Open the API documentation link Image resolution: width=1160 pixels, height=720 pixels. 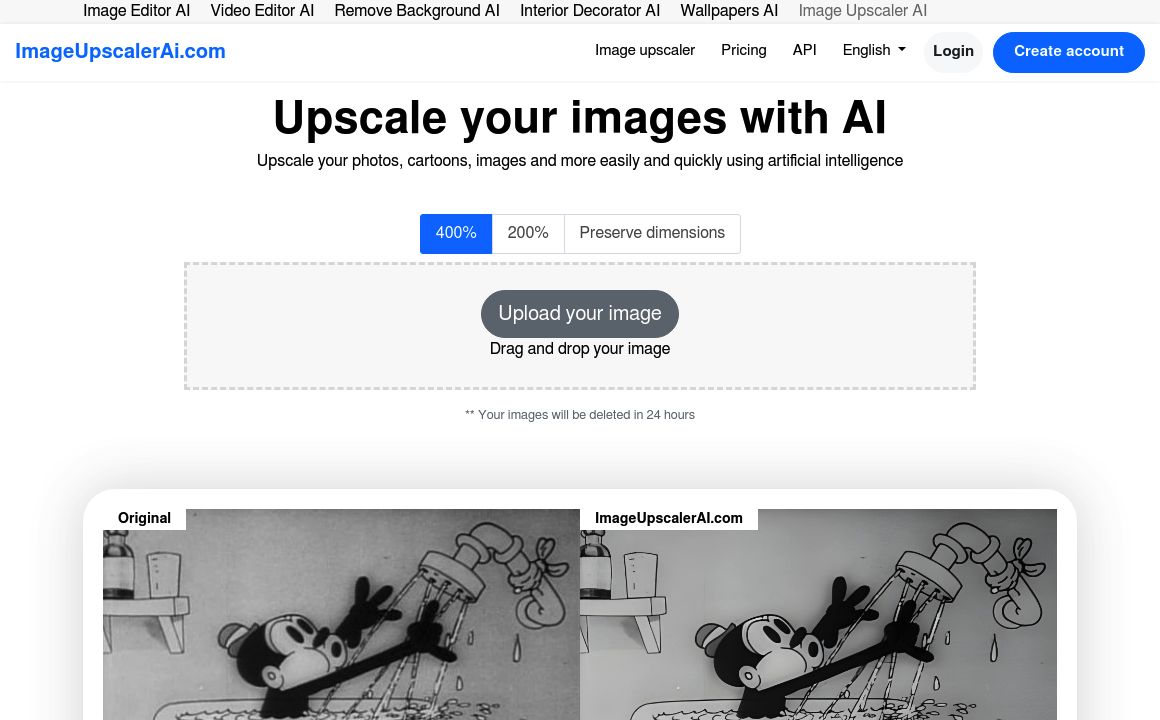click(x=804, y=50)
